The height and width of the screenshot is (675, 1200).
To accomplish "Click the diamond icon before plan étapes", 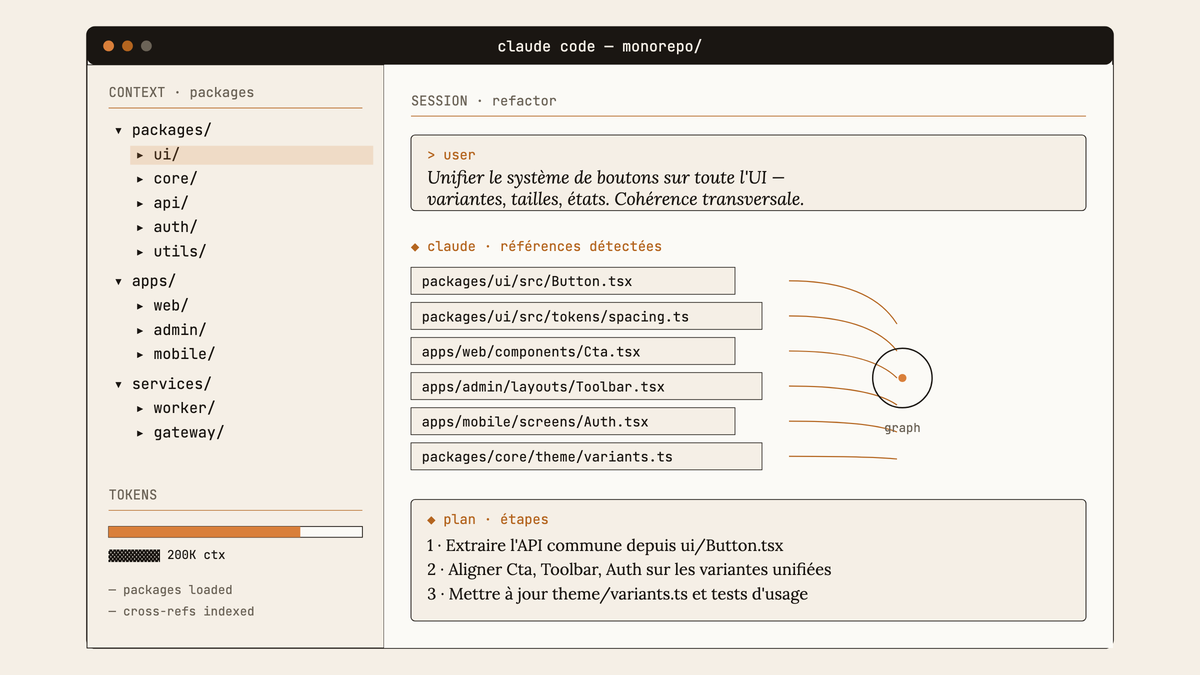I will [431, 520].
